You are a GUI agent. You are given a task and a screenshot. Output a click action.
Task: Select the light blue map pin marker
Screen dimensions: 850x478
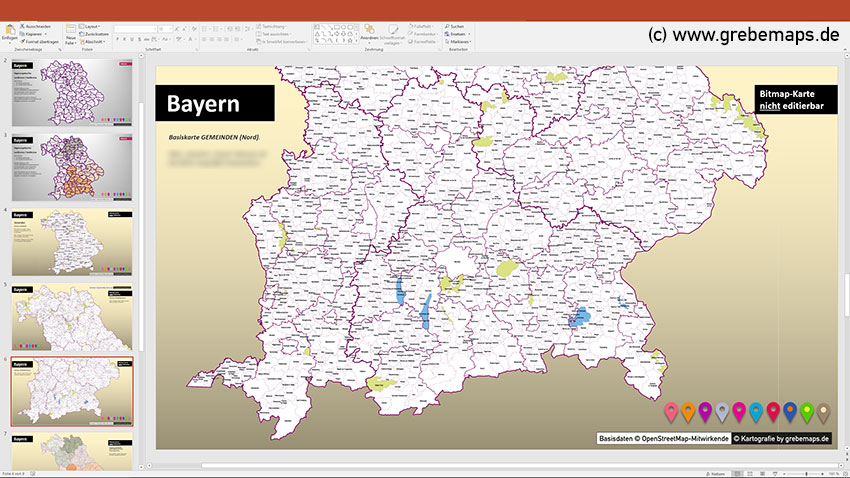coord(756,411)
